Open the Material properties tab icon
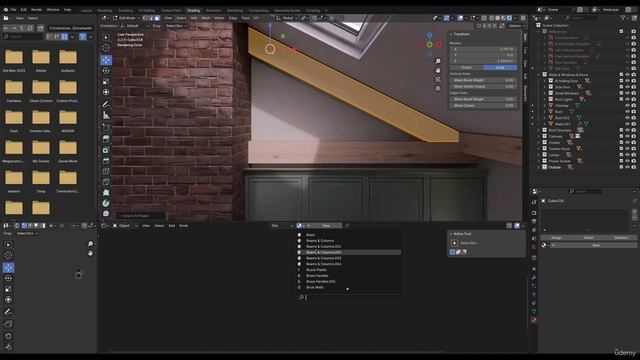The image size is (640, 360). pyautogui.click(x=534, y=320)
